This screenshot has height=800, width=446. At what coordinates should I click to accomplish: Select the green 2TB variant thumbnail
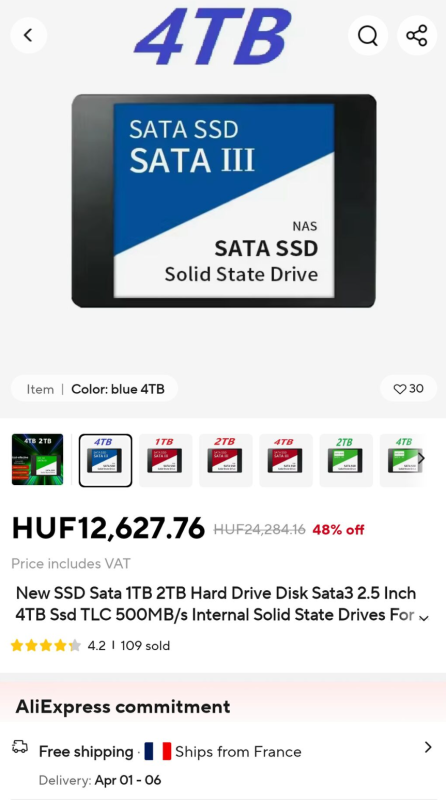(346, 460)
